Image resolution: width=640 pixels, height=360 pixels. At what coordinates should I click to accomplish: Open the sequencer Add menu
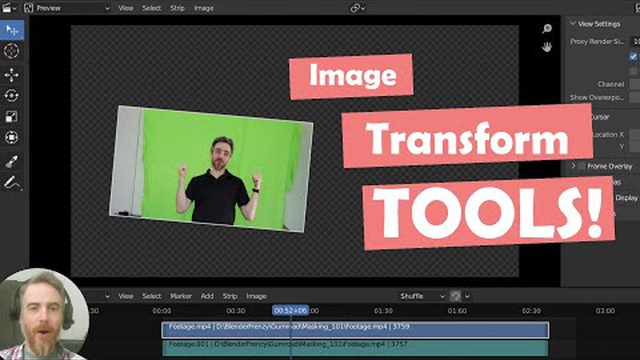(x=207, y=296)
